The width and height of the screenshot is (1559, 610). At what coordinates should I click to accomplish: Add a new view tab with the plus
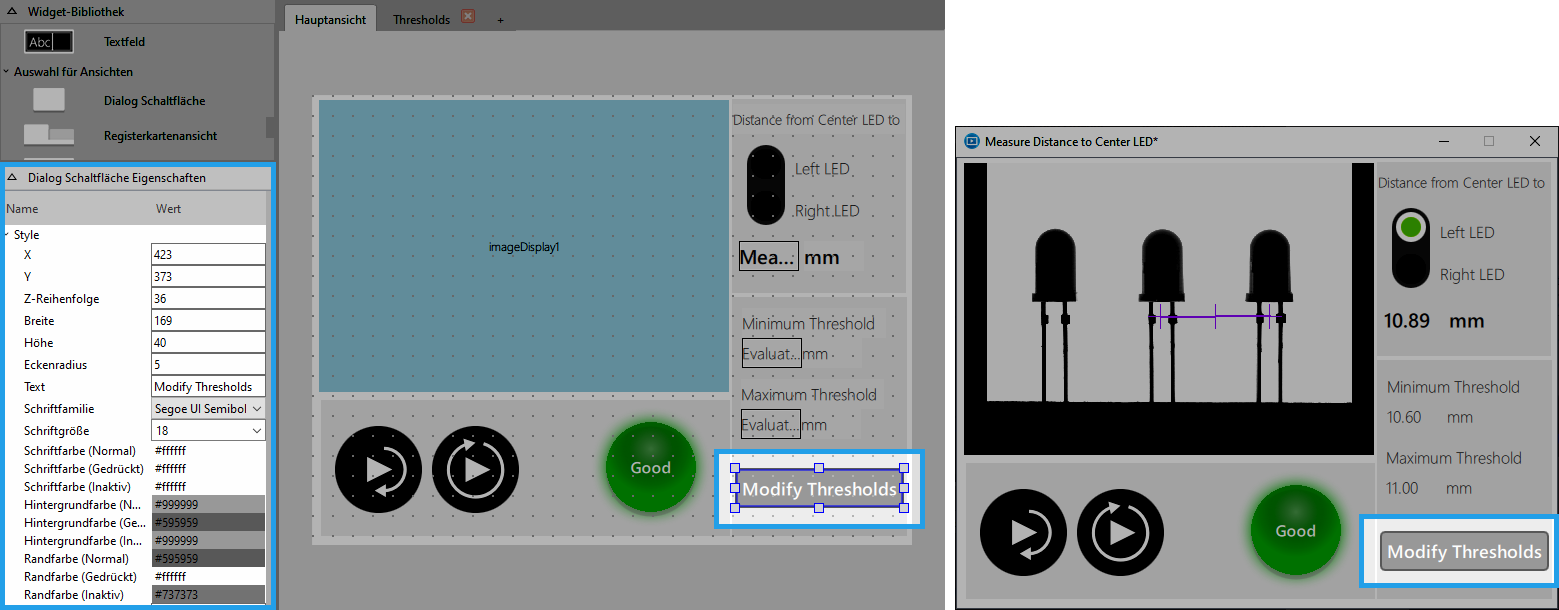pyautogui.click(x=500, y=20)
